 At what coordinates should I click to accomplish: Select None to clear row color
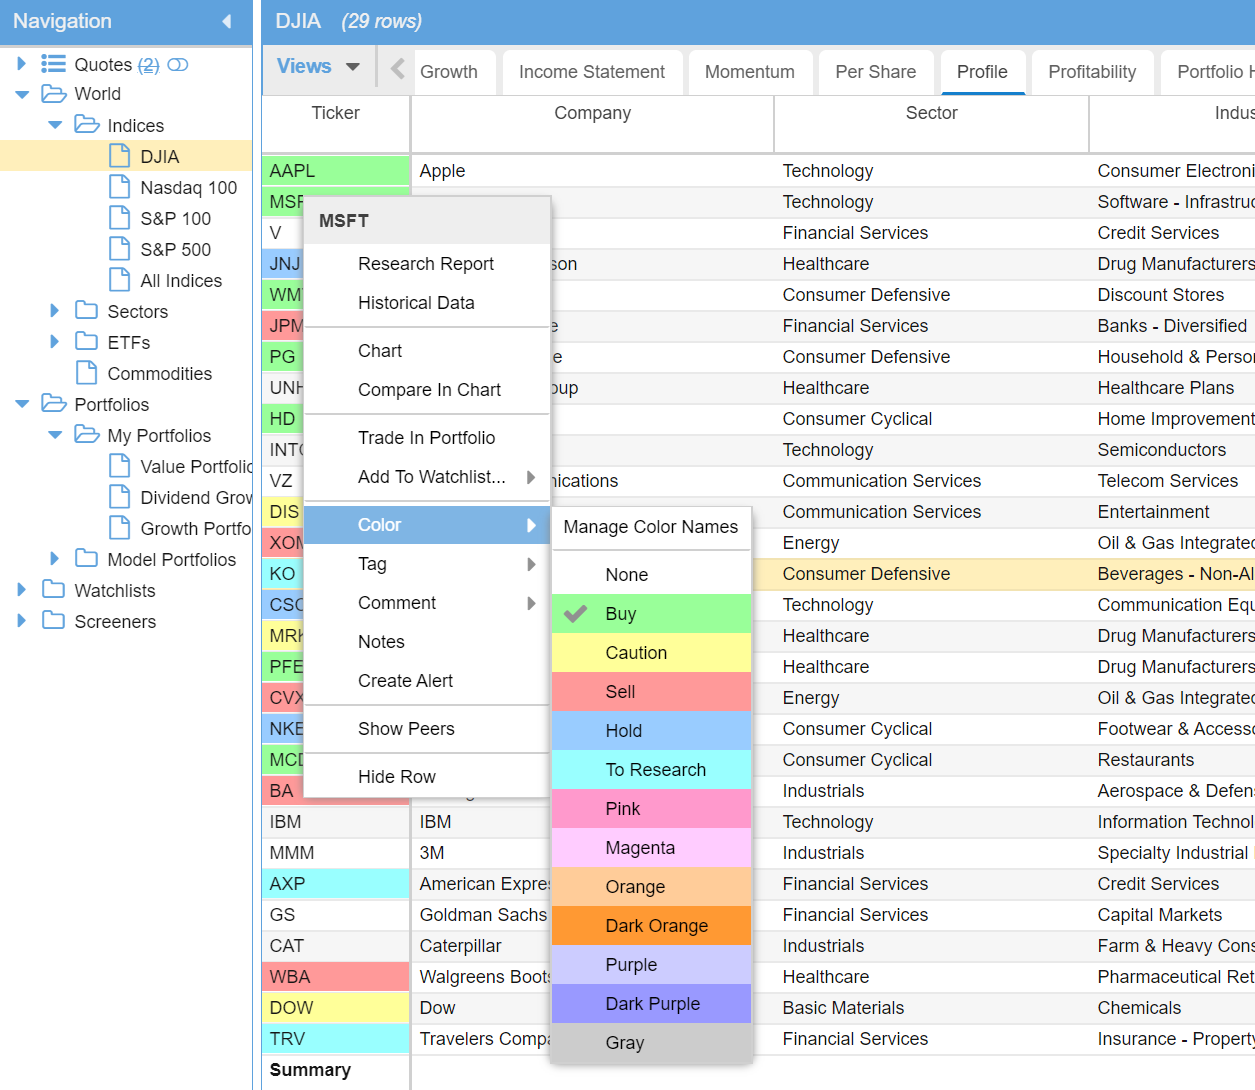click(651, 575)
